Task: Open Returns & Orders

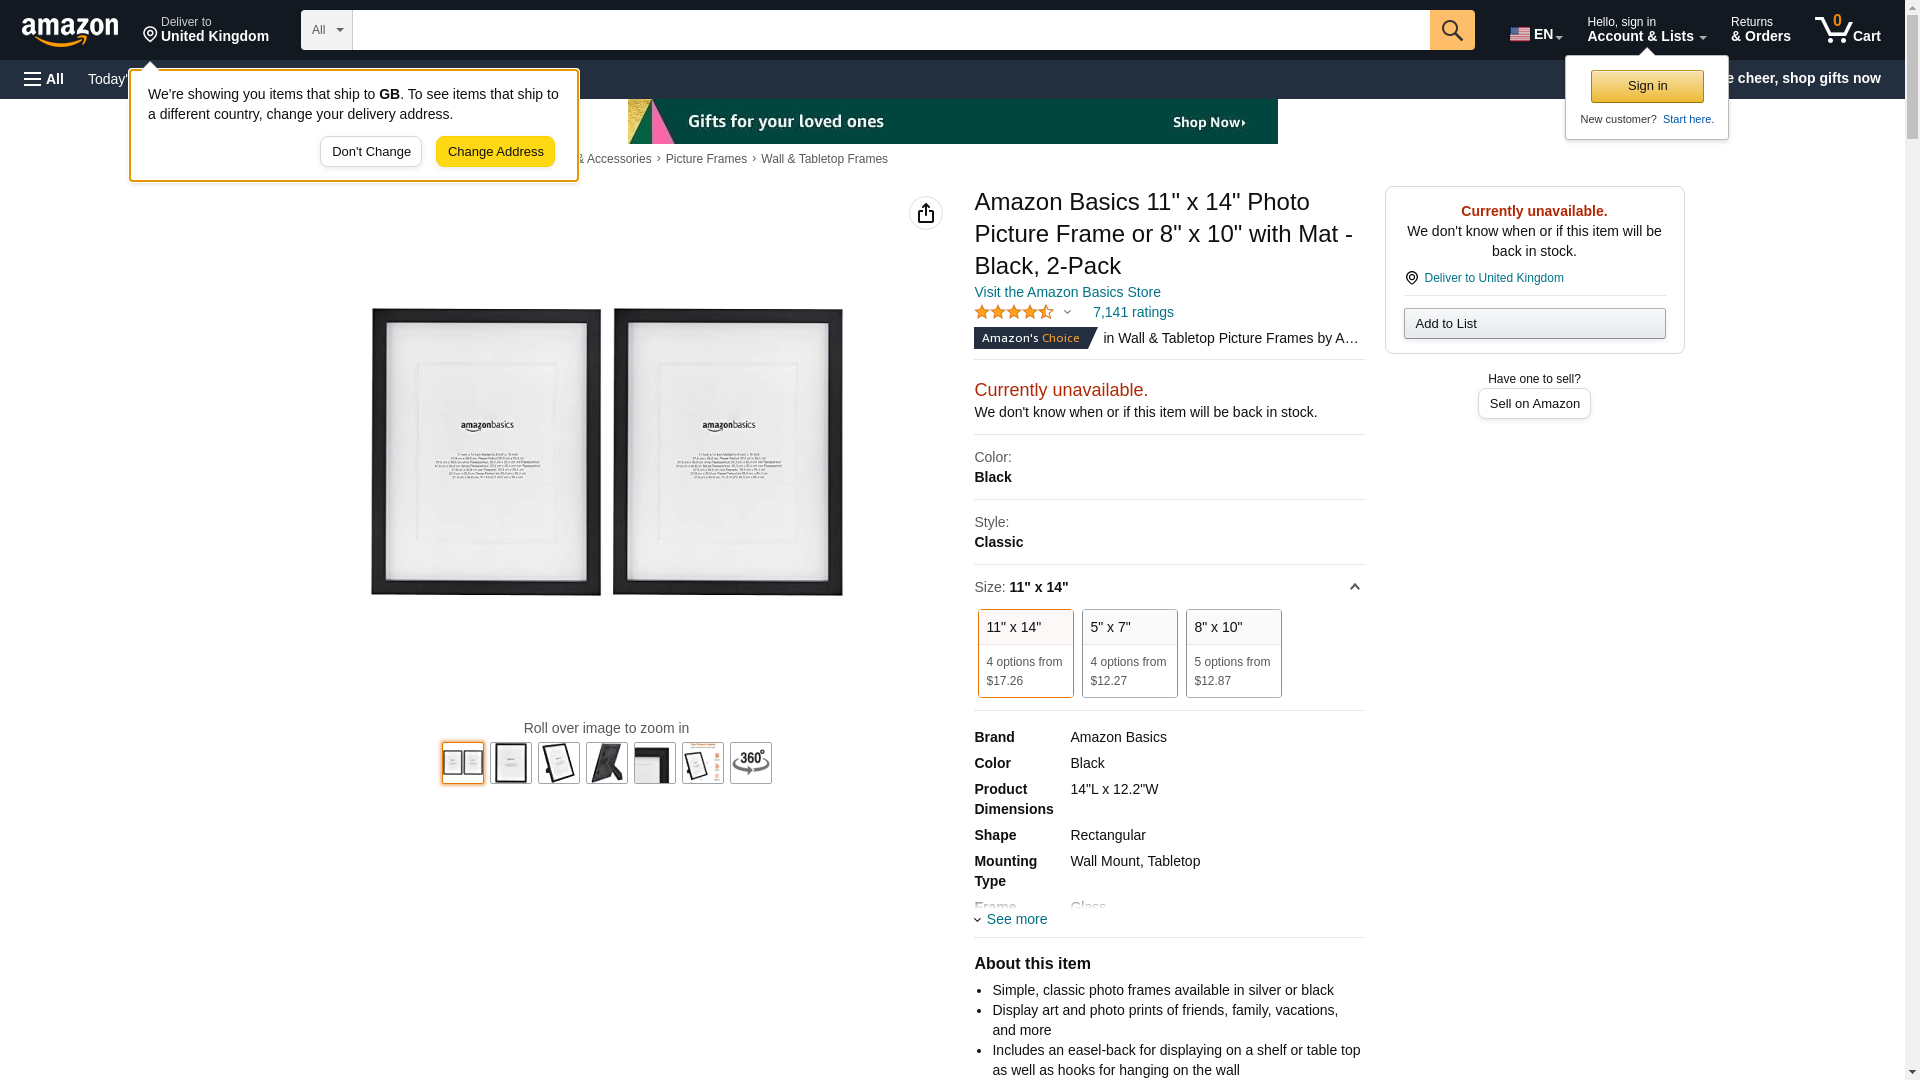Action: pyautogui.click(x=1761, y=30)
